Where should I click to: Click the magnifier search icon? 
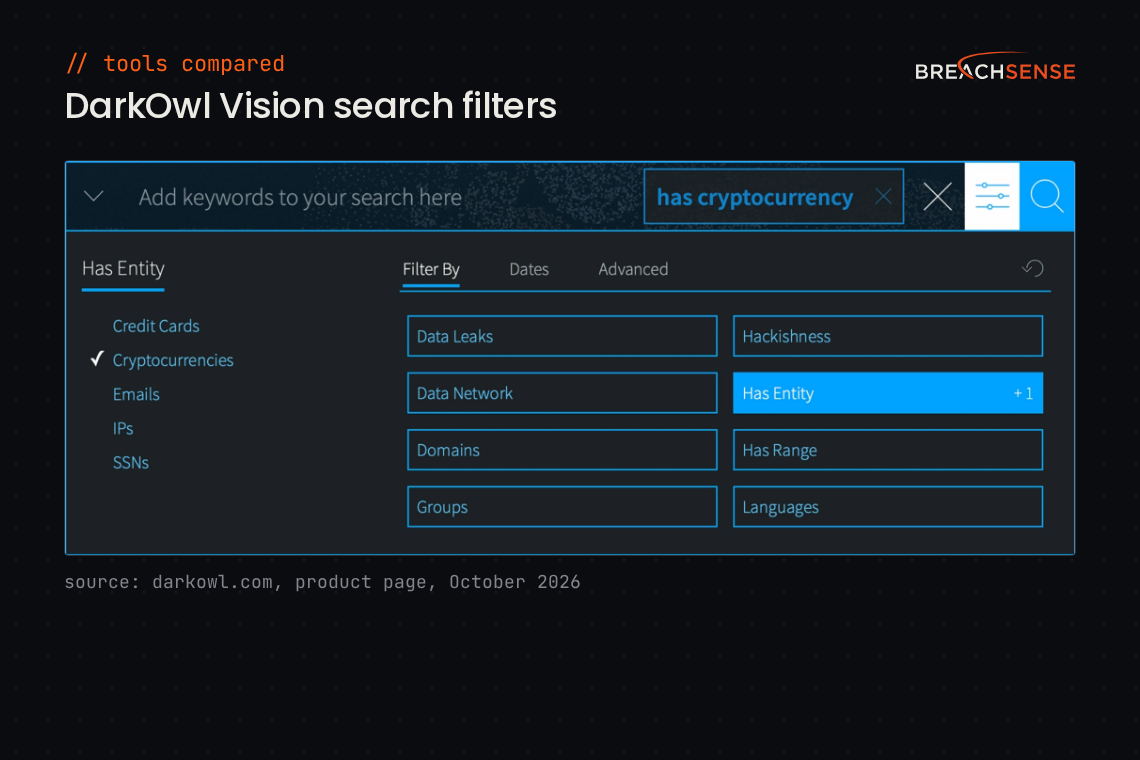point(1047,196)
